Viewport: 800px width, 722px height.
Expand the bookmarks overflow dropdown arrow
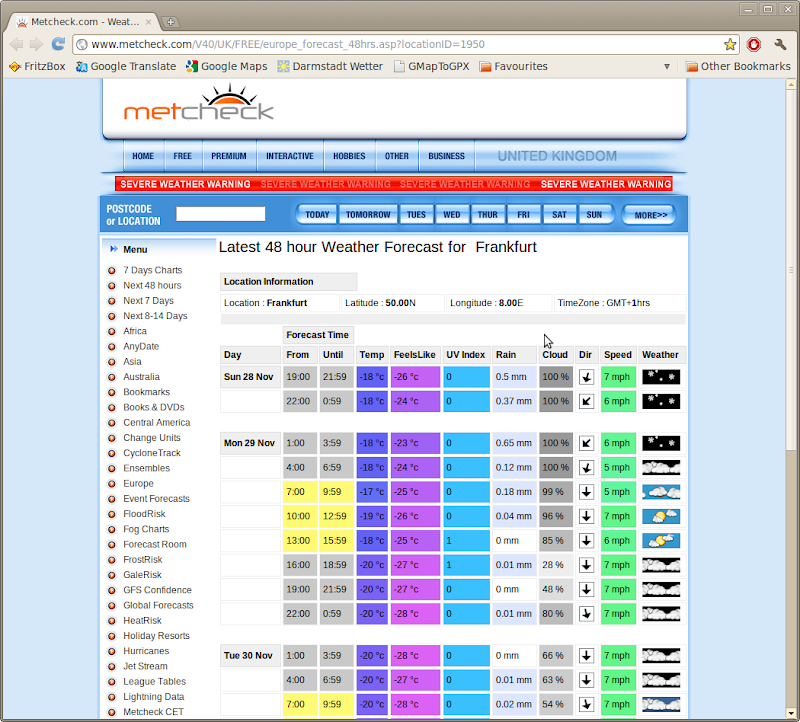point(667,66)
